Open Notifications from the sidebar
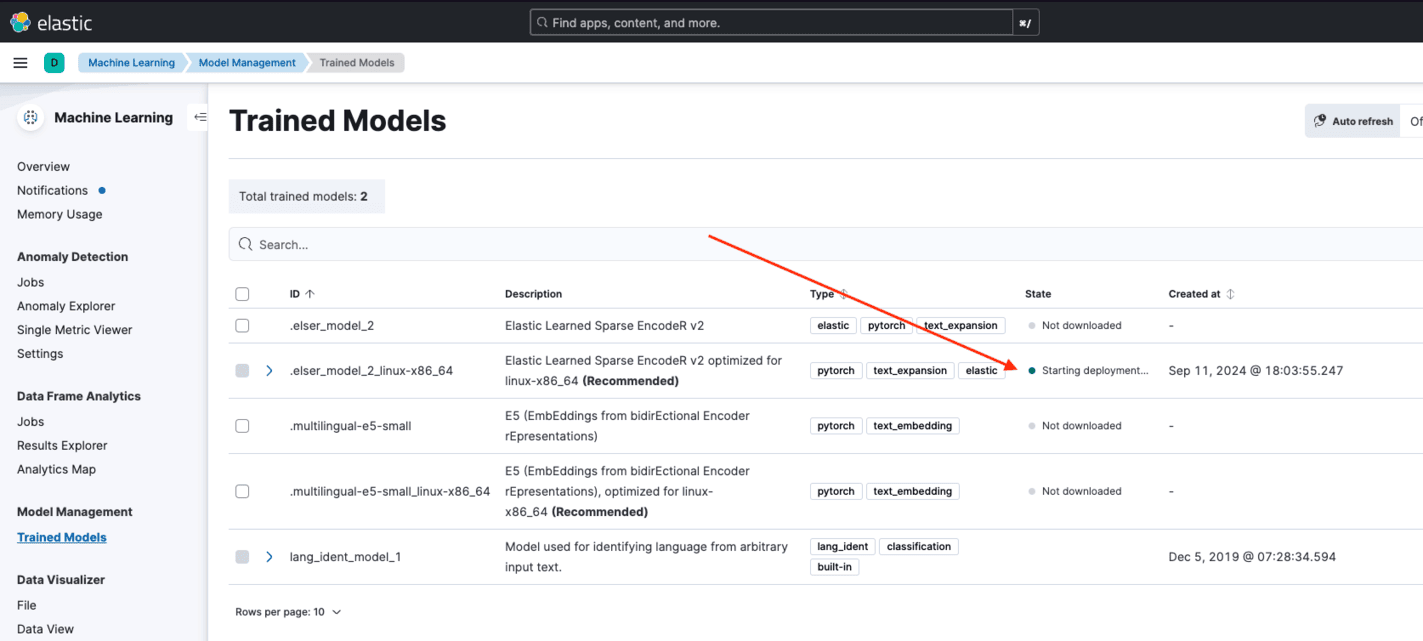This screenshot has width=1423, height=641. (x=51, y=190)
